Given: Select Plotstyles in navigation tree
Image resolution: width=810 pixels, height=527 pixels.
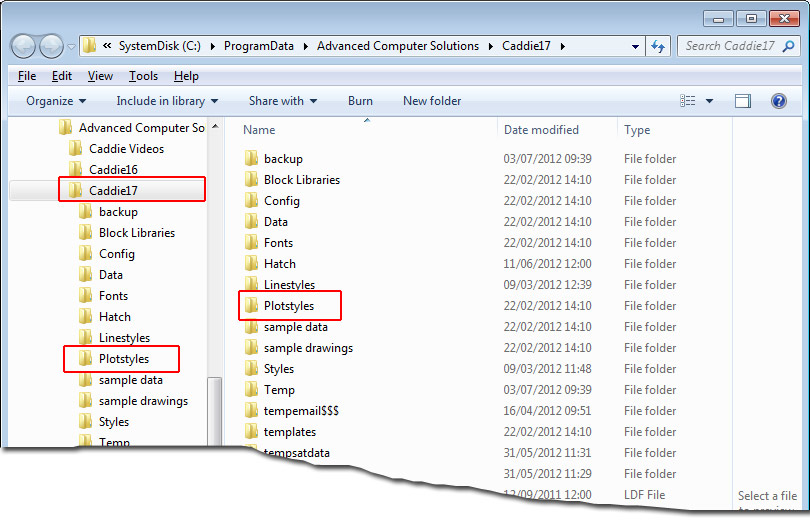Looking at the screenshot, I should pos(114,359).
